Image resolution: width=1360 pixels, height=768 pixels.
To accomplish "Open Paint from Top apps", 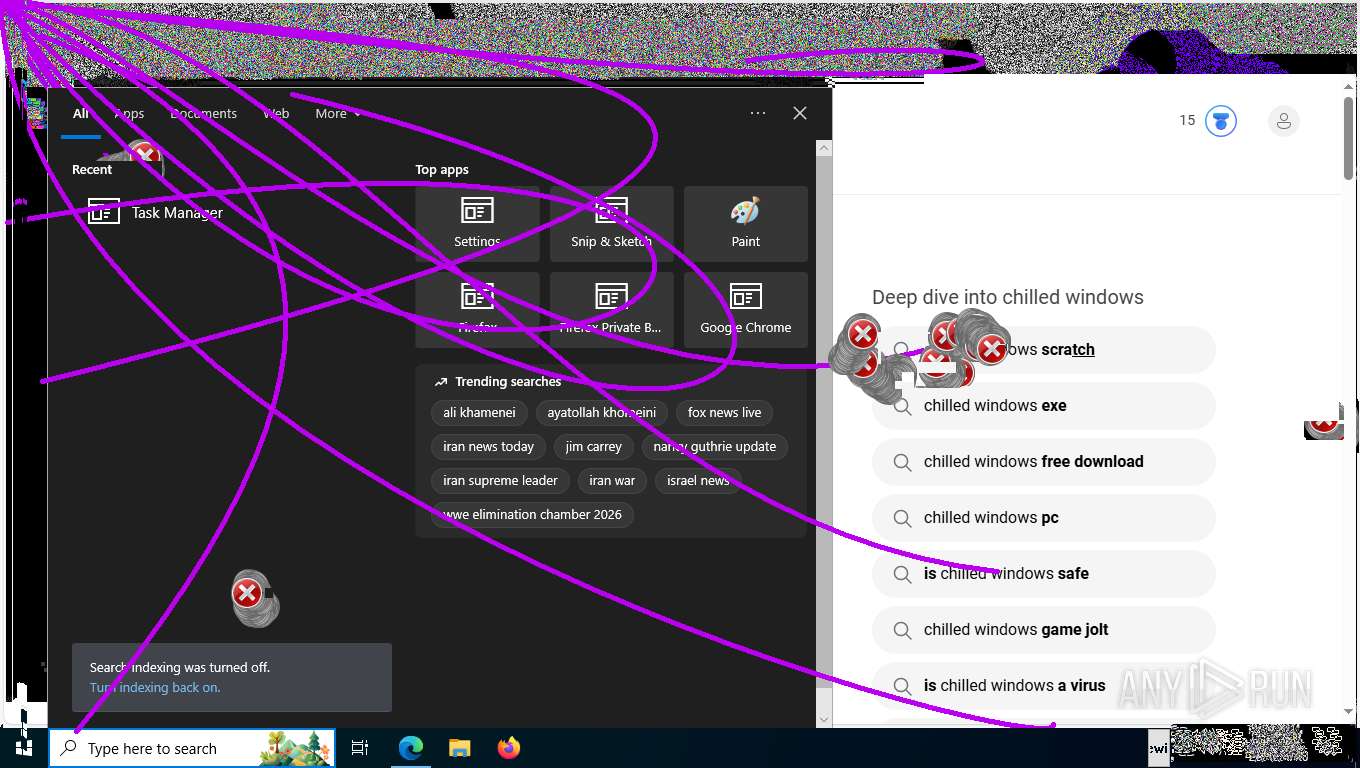I will (745, 223).
